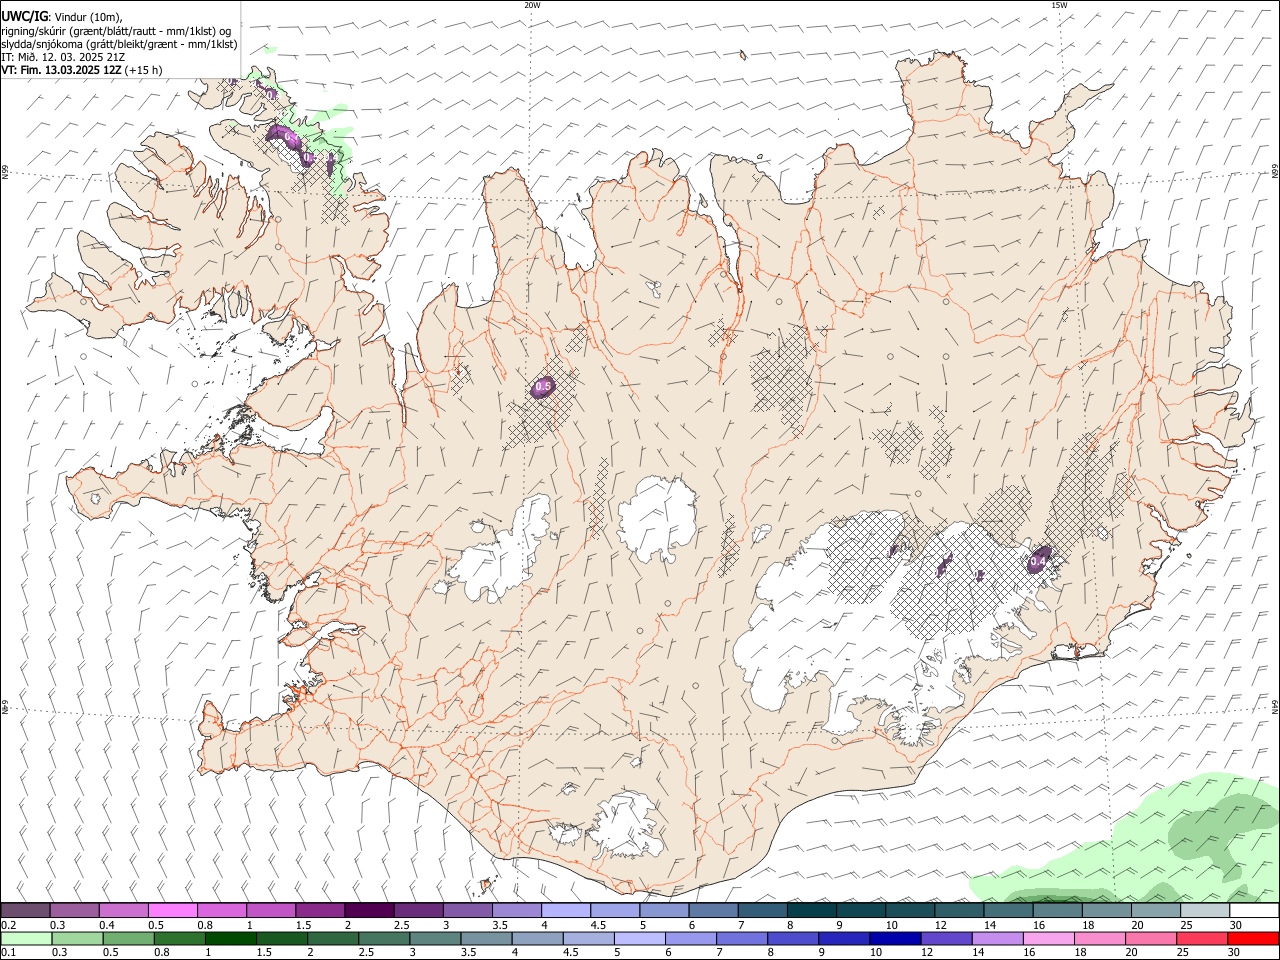Click the pale green swatch labeled 0.1
This screenshot has height=960, width=1280.
coord(26,938)
